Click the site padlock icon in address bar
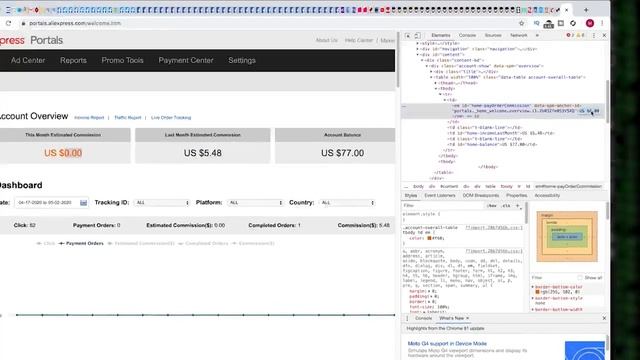 tap(23, 23)
